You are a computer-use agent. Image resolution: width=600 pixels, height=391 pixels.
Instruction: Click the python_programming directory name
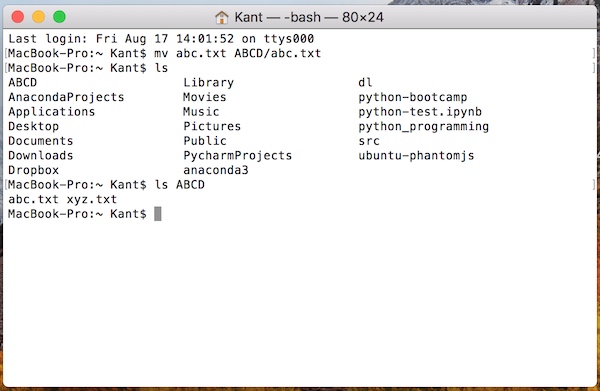[424, 127]
